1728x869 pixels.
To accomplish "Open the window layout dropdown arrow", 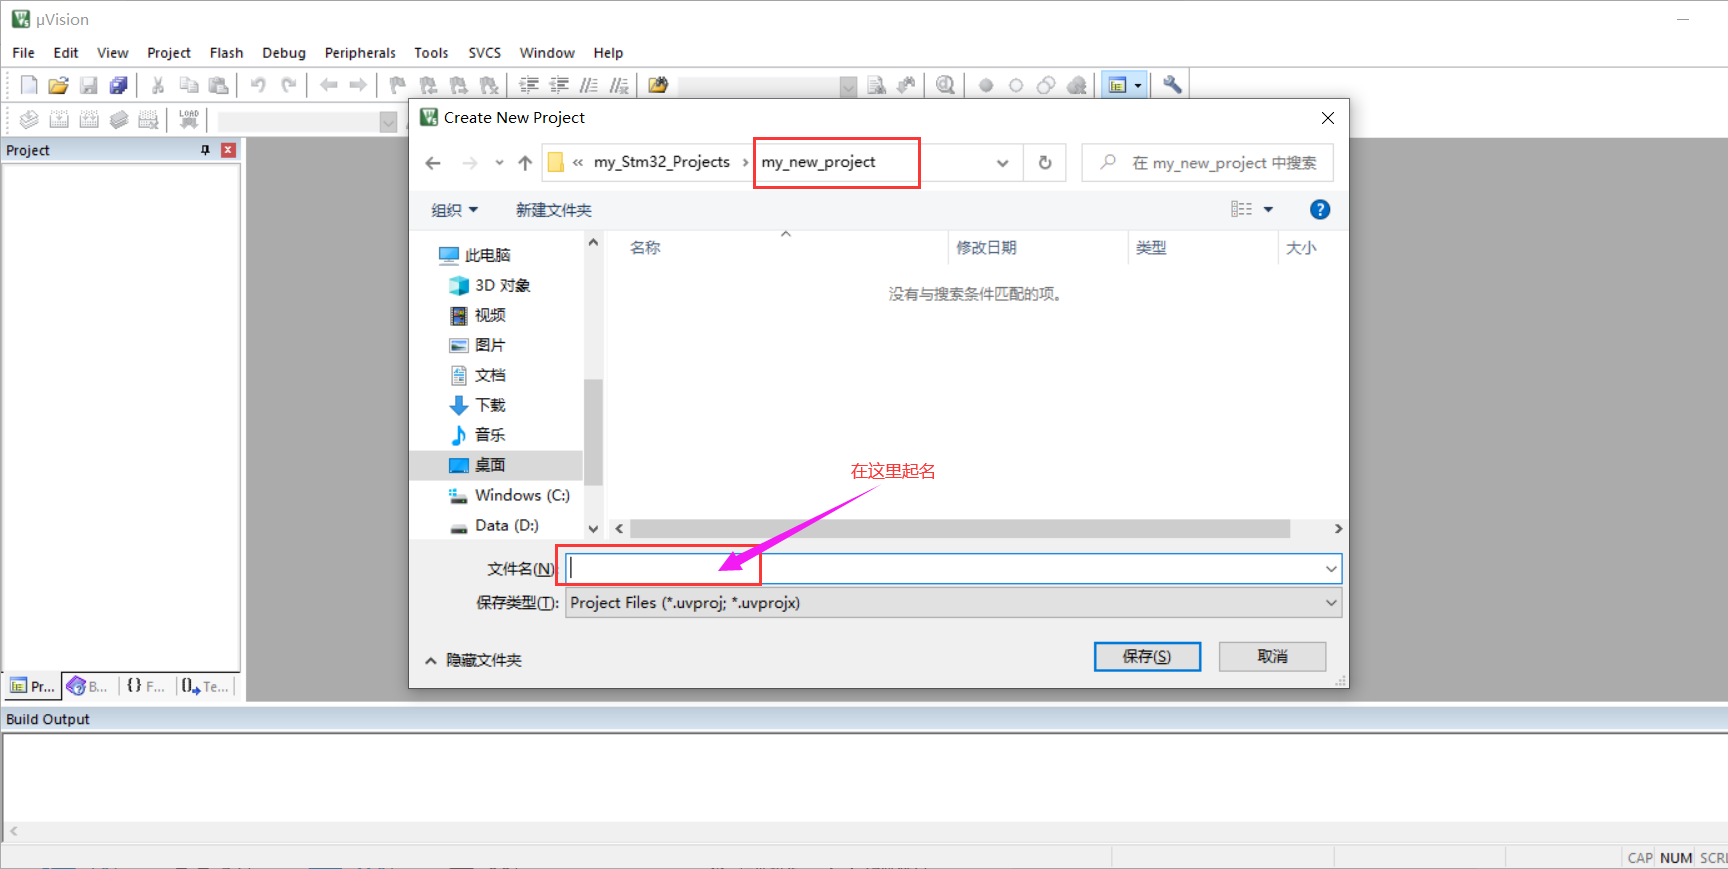I will tap(1138, 85).
